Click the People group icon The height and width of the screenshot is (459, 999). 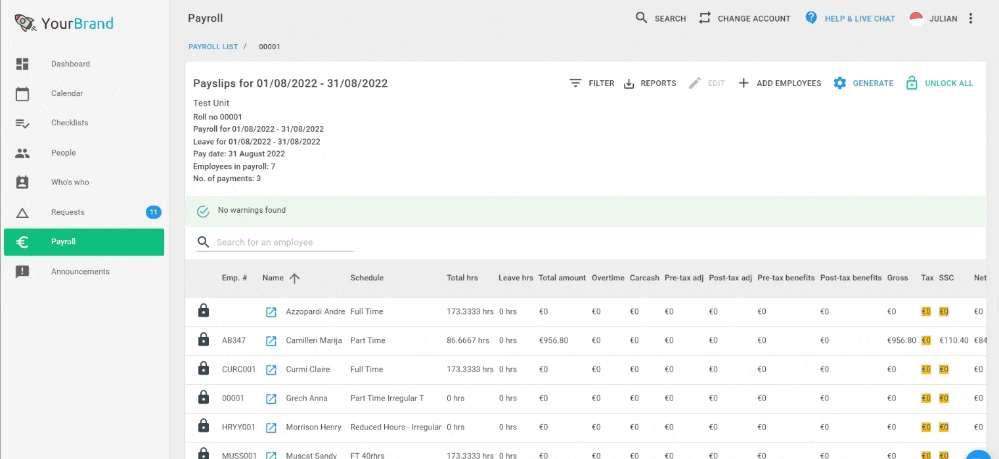[x=22, y=153]
